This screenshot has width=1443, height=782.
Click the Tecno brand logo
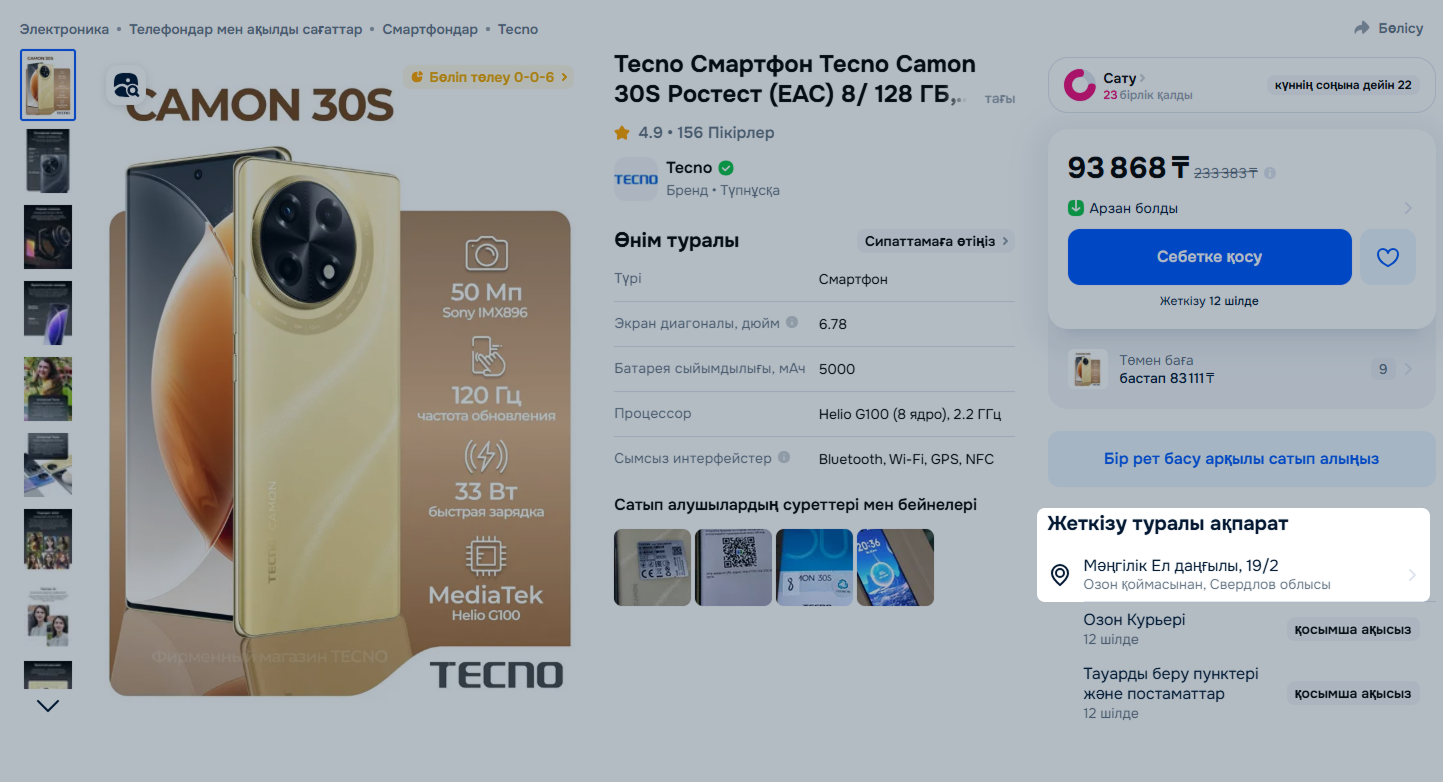pyautogui.click(x=636, y=179)
